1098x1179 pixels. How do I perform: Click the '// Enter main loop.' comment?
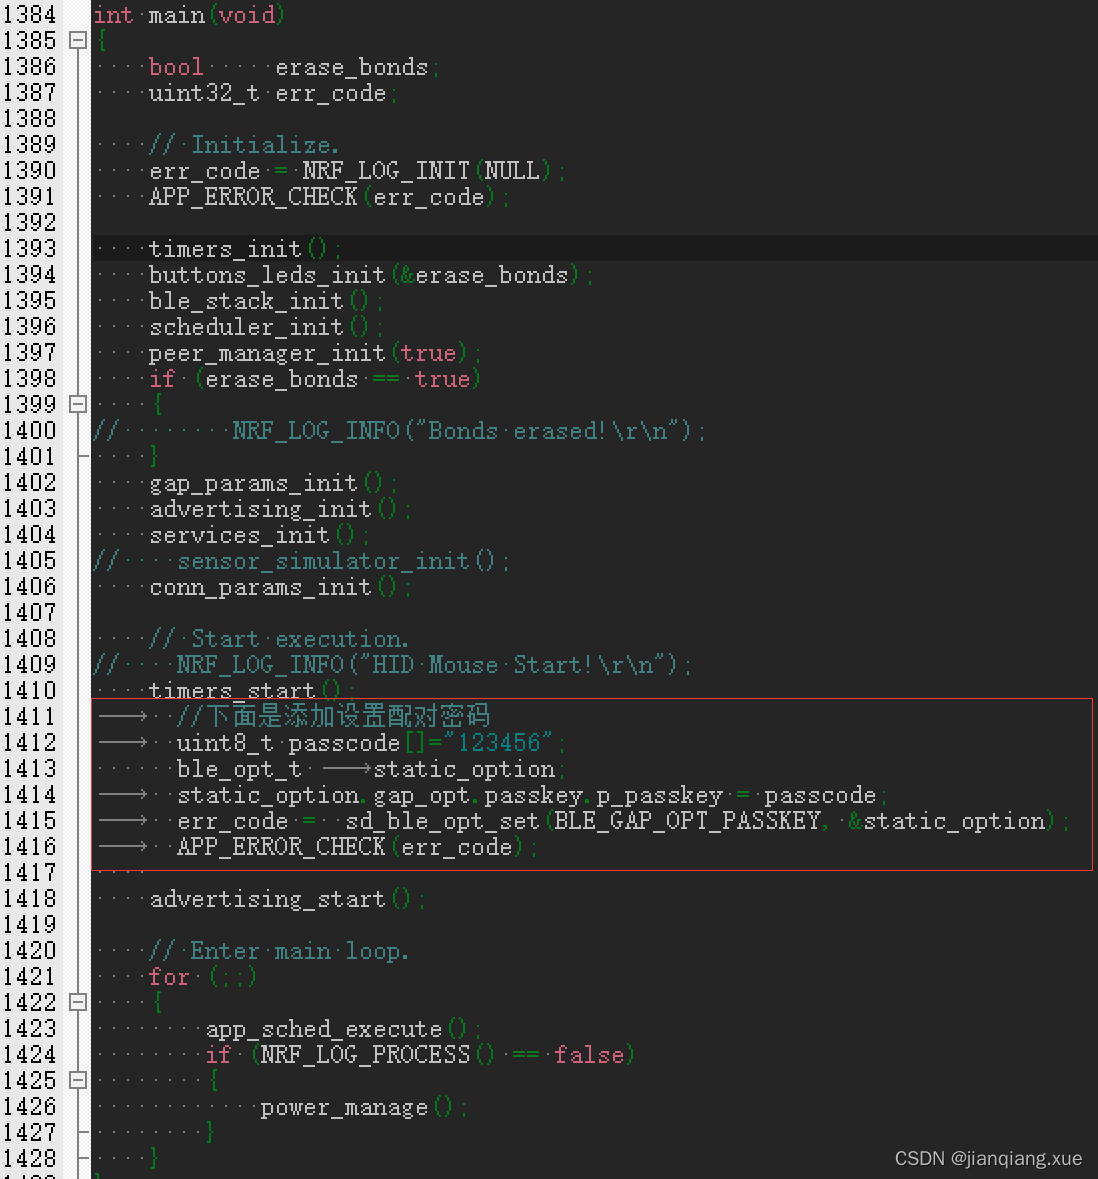click(279, 951)
